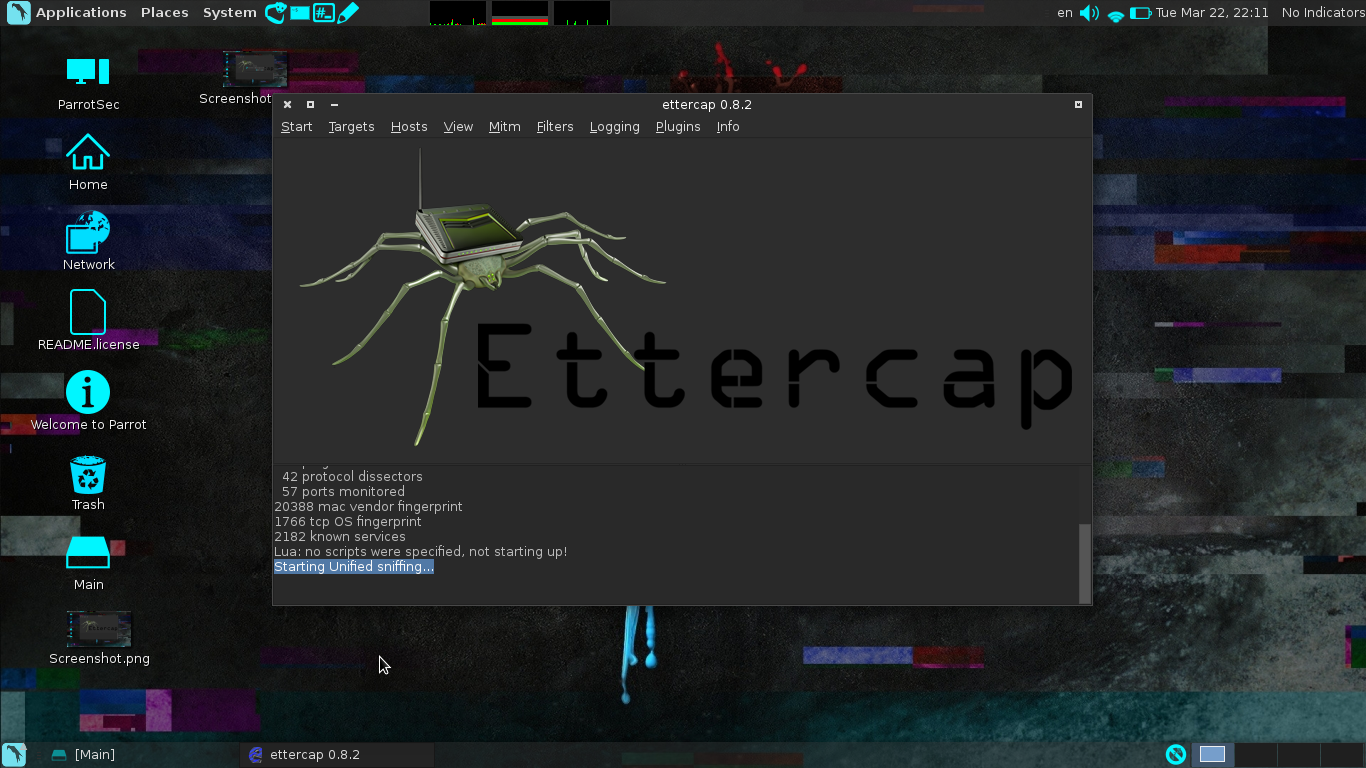Click the Parrot menu icon in bottom panel
The width and height of the screenshot is (1366, 768).
[x=14, y=755]
